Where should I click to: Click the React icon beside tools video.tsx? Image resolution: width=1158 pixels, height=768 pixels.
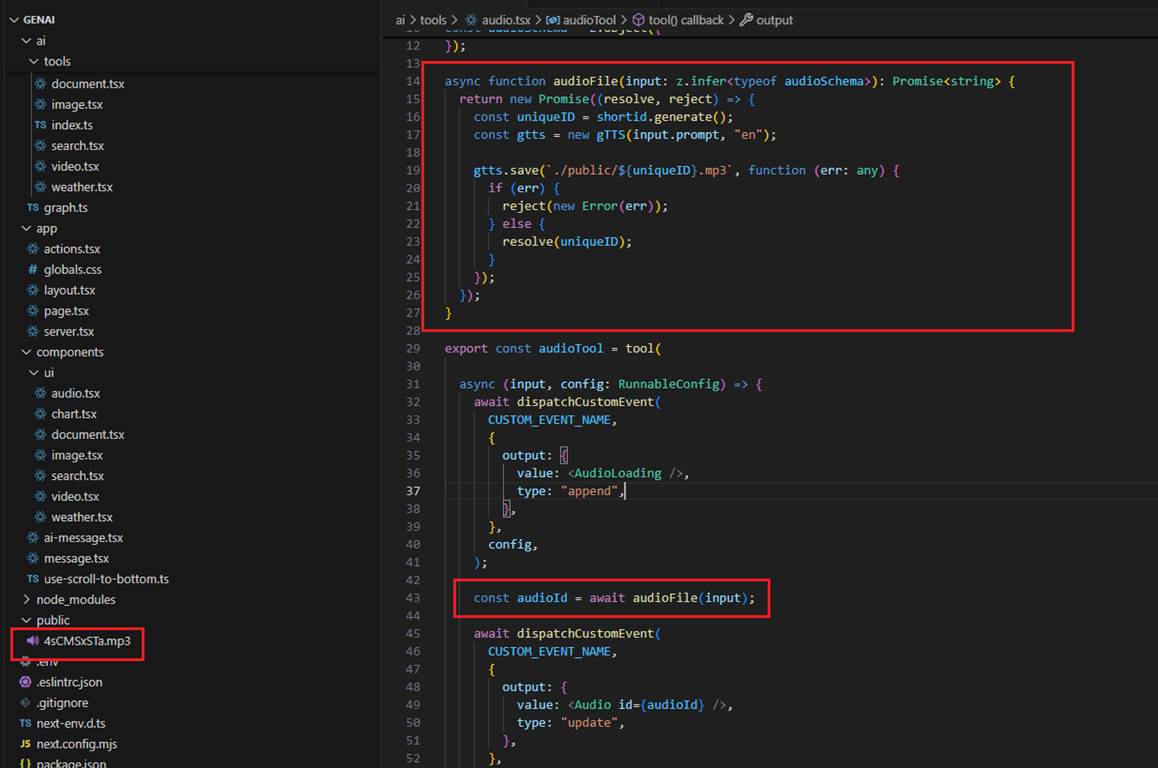[41, 166]
